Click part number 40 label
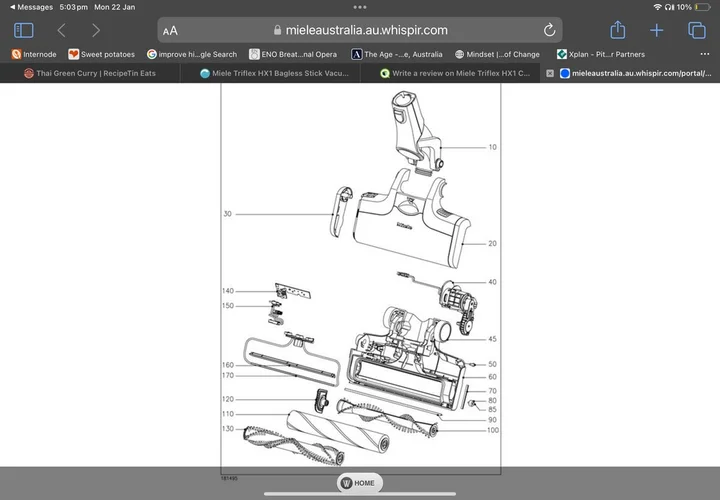720x500 pixels. click(492, 282)
